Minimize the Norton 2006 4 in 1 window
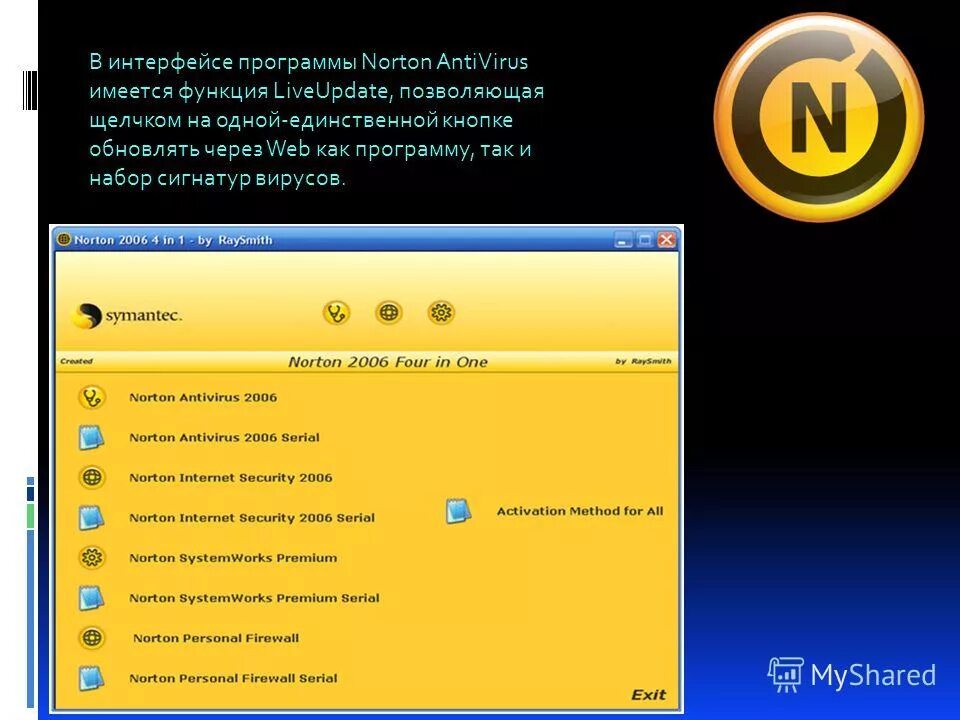 click(623, 240)
